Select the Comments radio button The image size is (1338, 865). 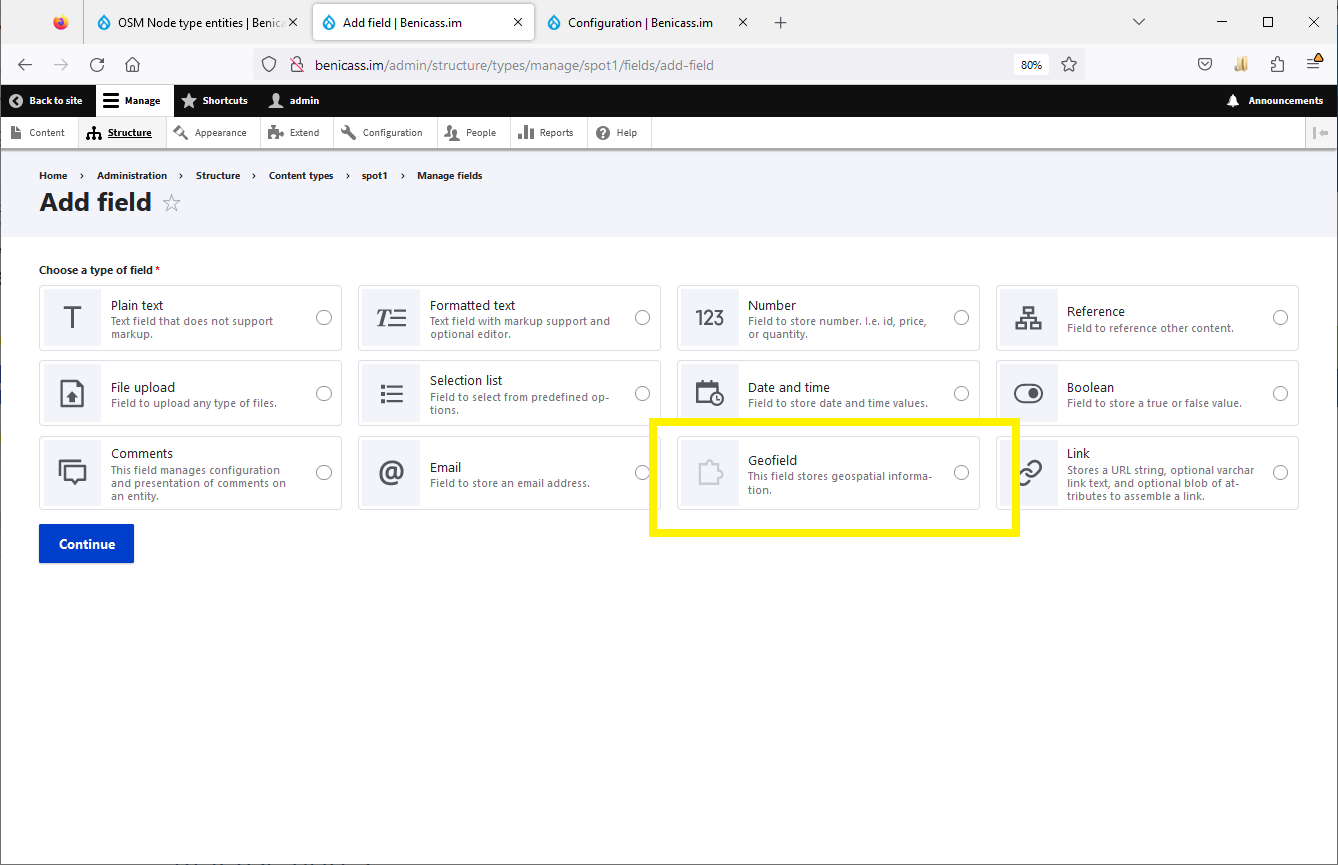point(324,473)
